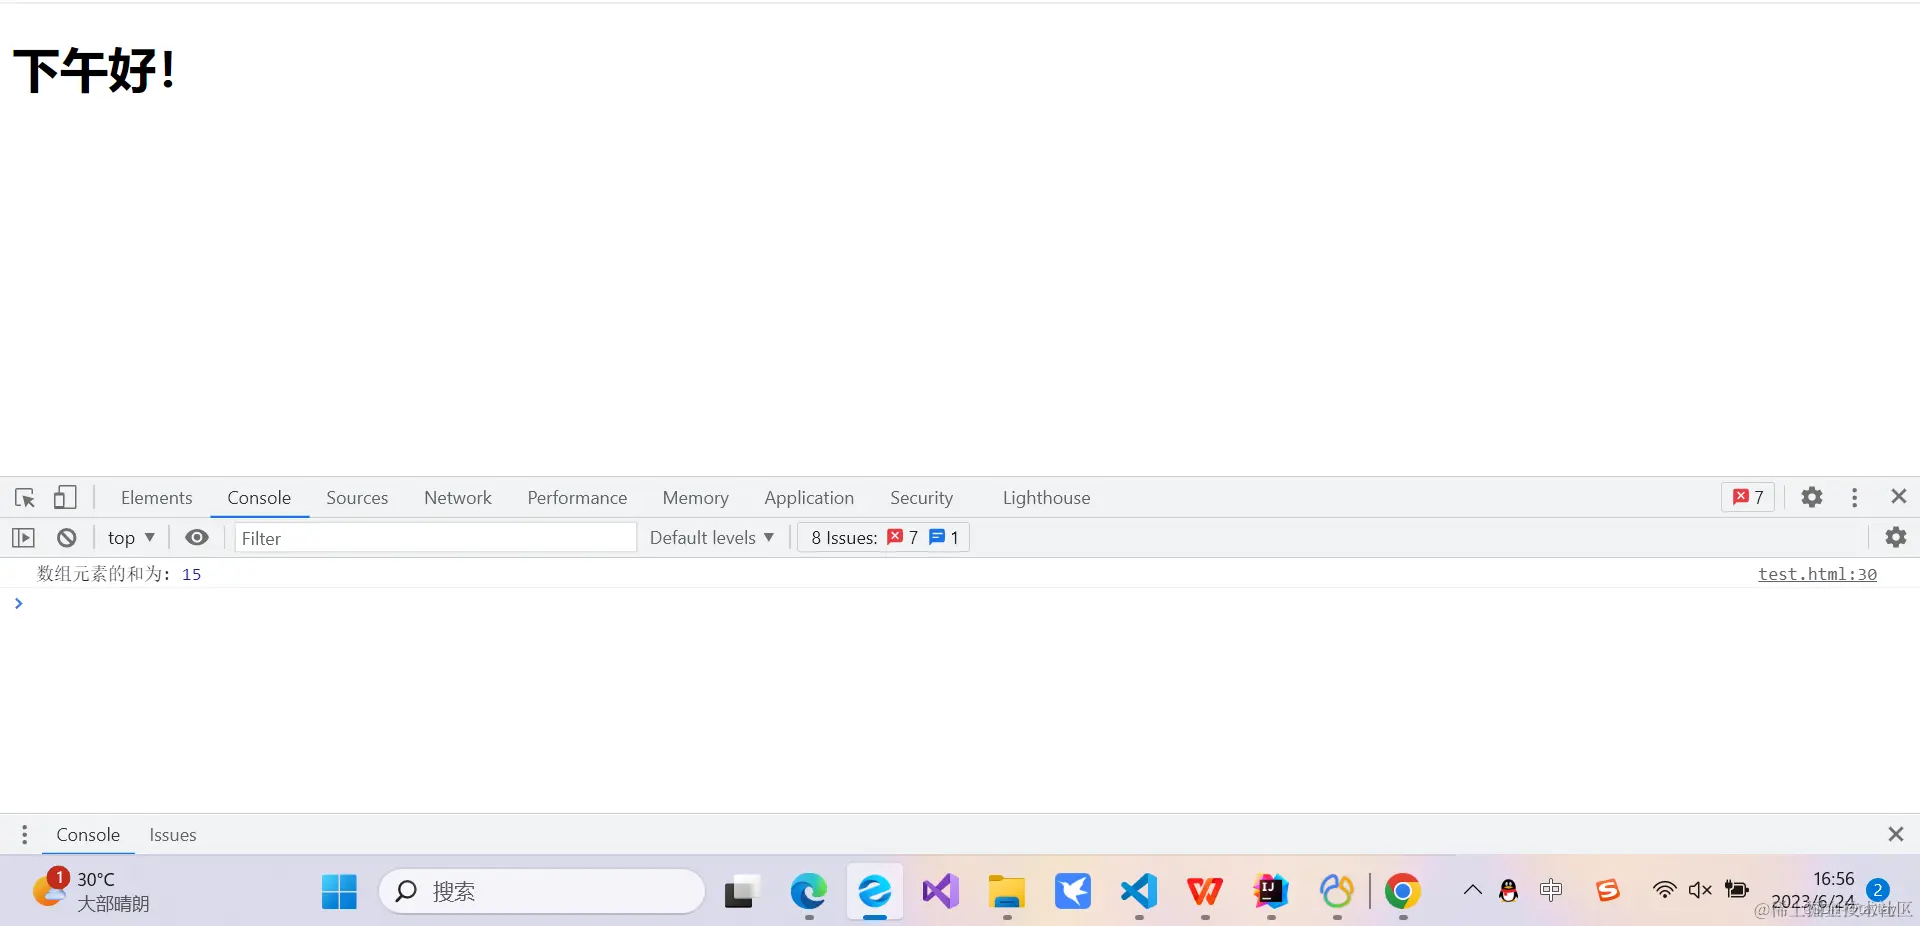Image resolution: width=1920 pixels, height=926 pixels.
Task: Create a live expression with eye icon
Action: pos(197,537)
